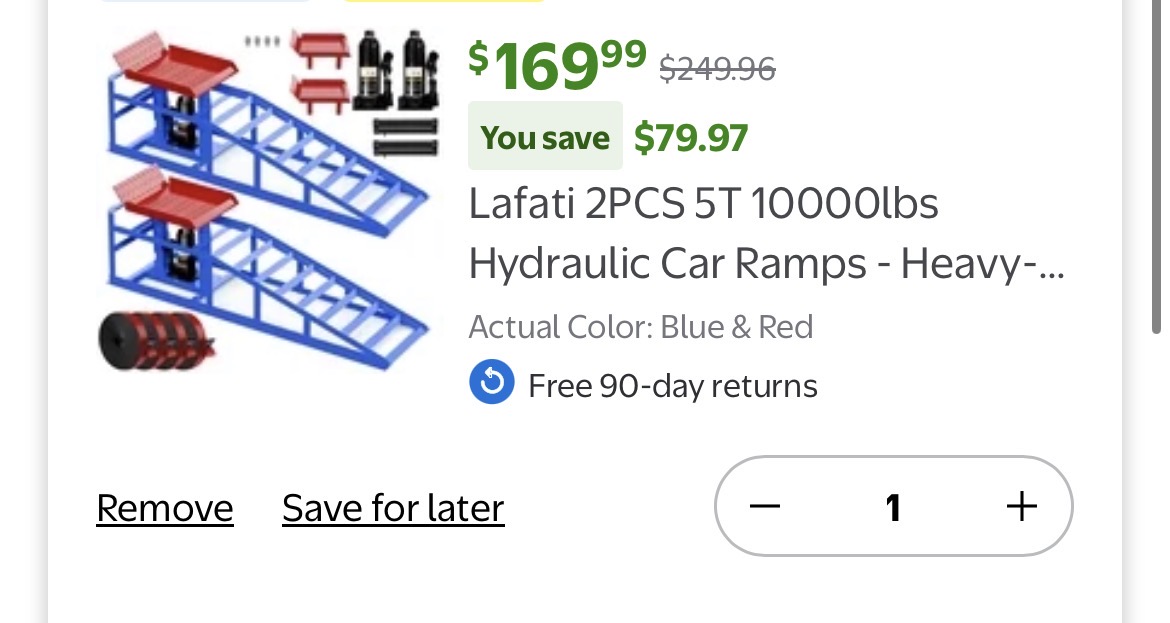Click the $169.99 current price

pyautogui.click(x=557, y=64)
